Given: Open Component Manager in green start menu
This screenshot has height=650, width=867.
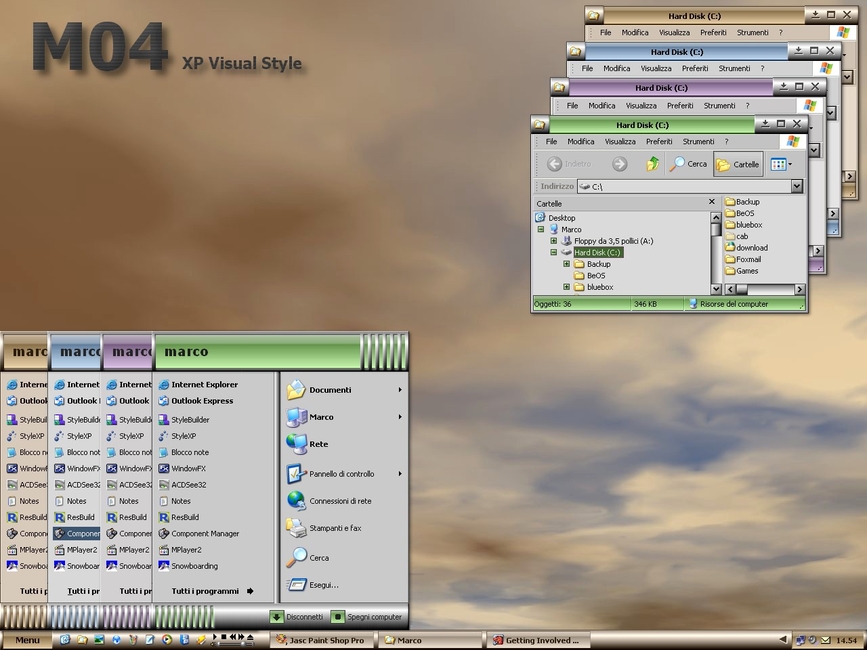Looking at the screenshot, I should 199,533.
